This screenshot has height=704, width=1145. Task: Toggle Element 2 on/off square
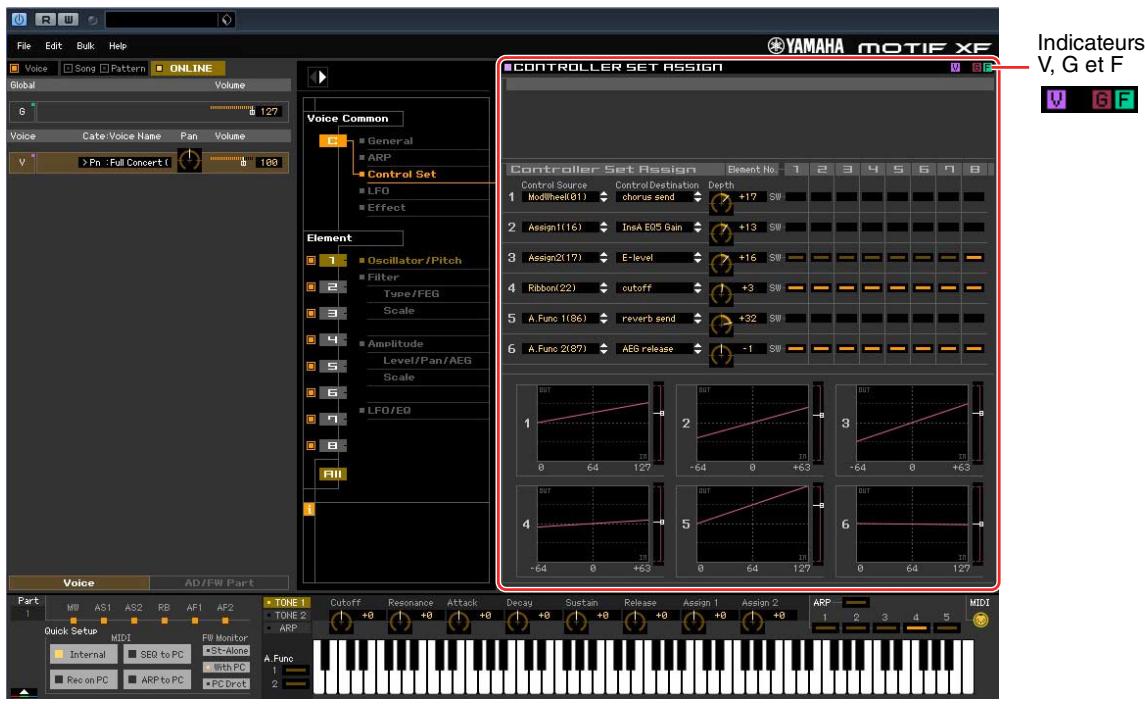[x=311, y=287]
